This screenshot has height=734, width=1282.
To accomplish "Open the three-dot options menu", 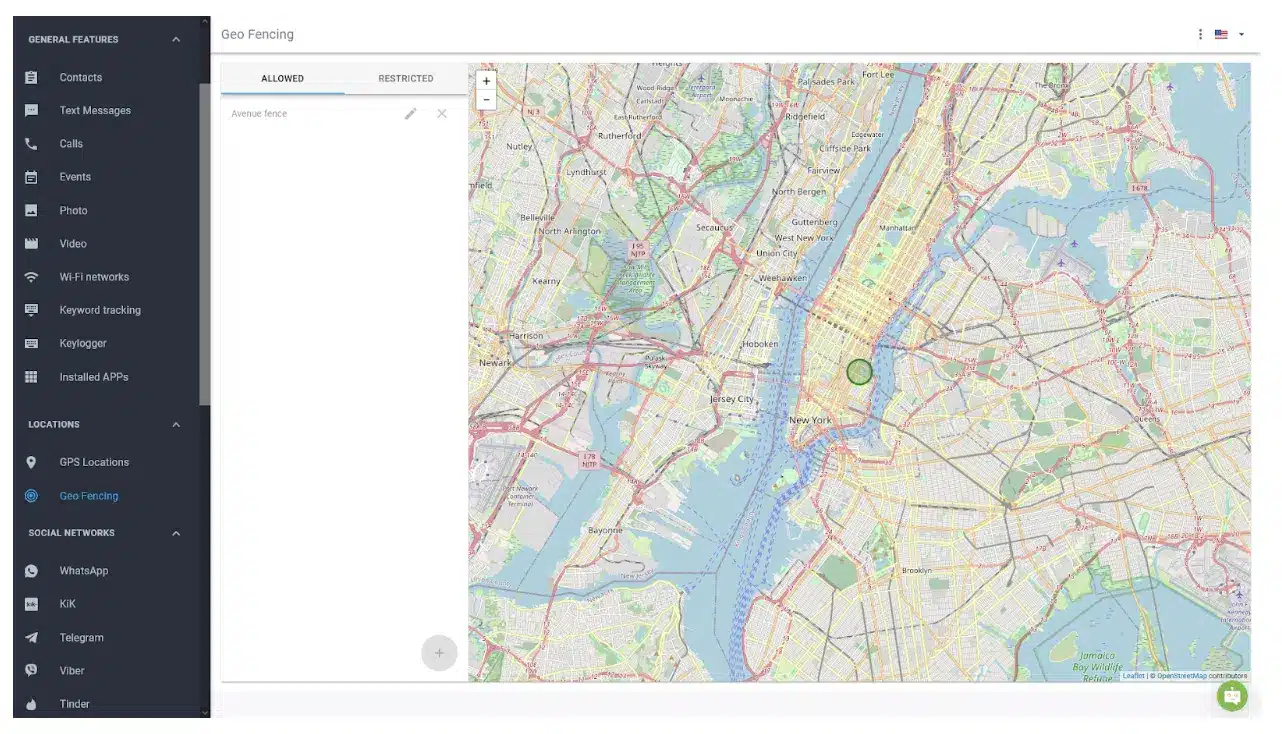I will coord(1200,34).
